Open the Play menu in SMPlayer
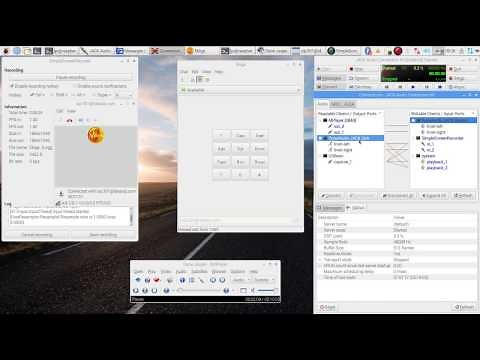480x360 pixels. click(151, 272)
